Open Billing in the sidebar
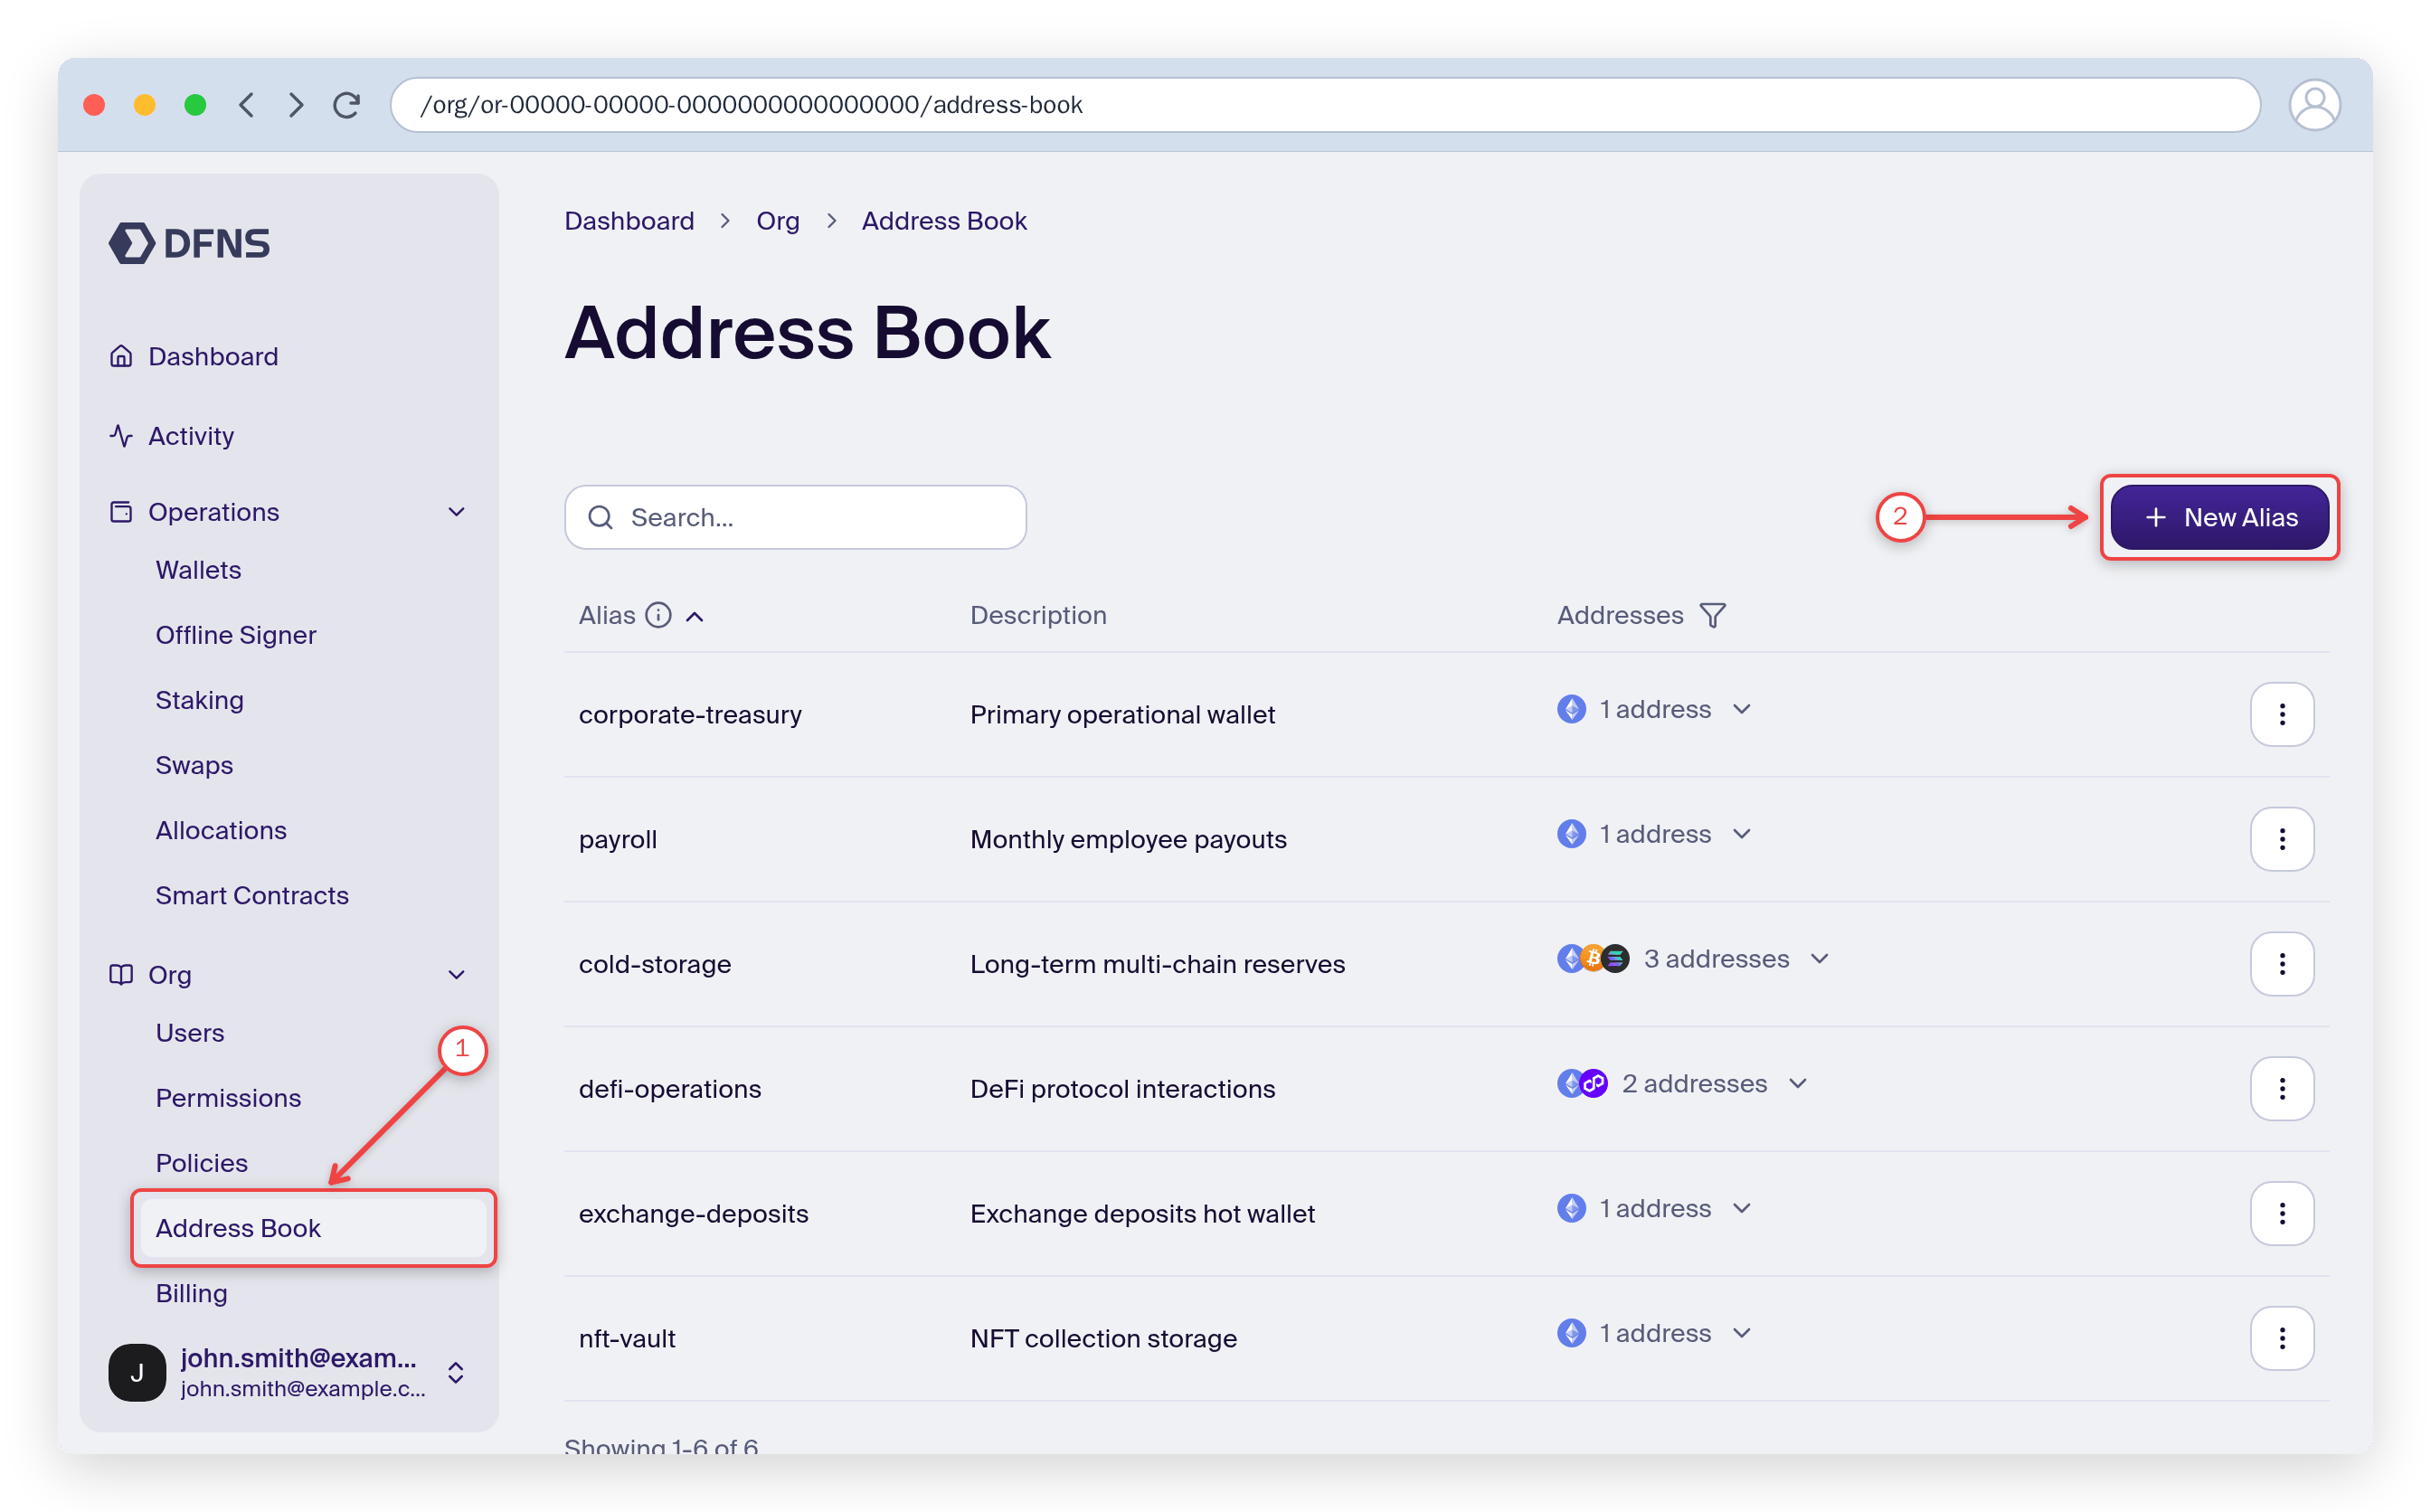 pyautogui.click(x=191, y=1293)
